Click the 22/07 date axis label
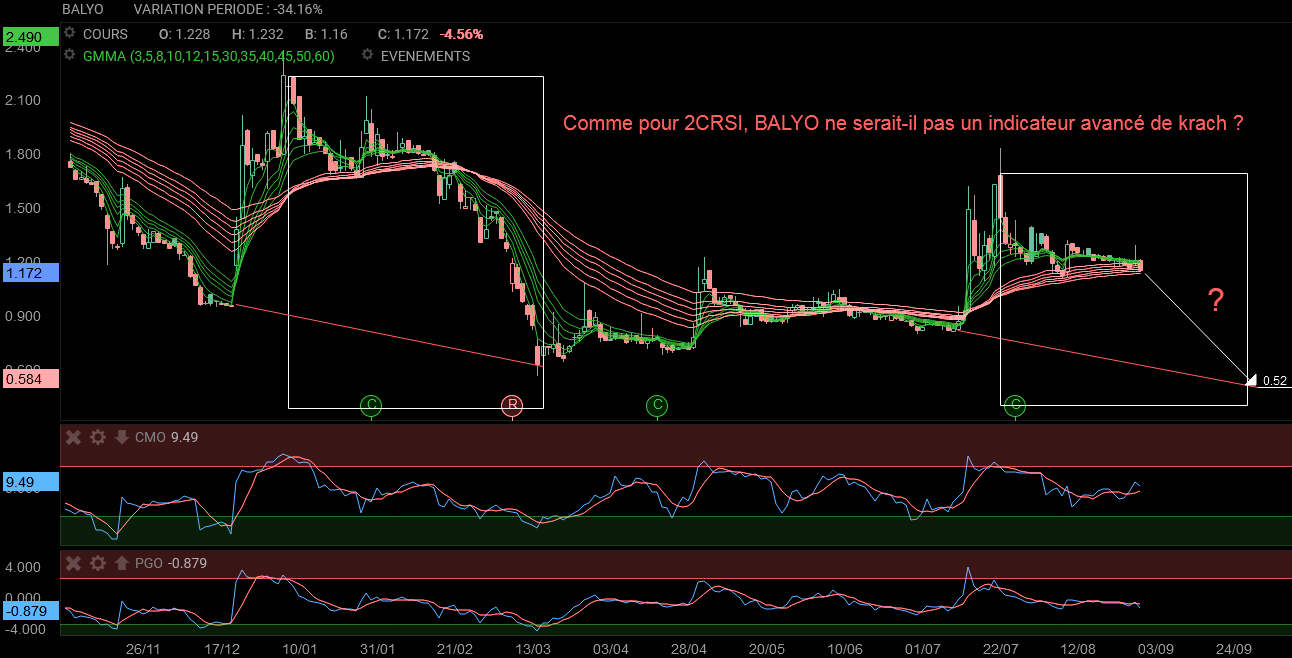 pos(1000,648)
